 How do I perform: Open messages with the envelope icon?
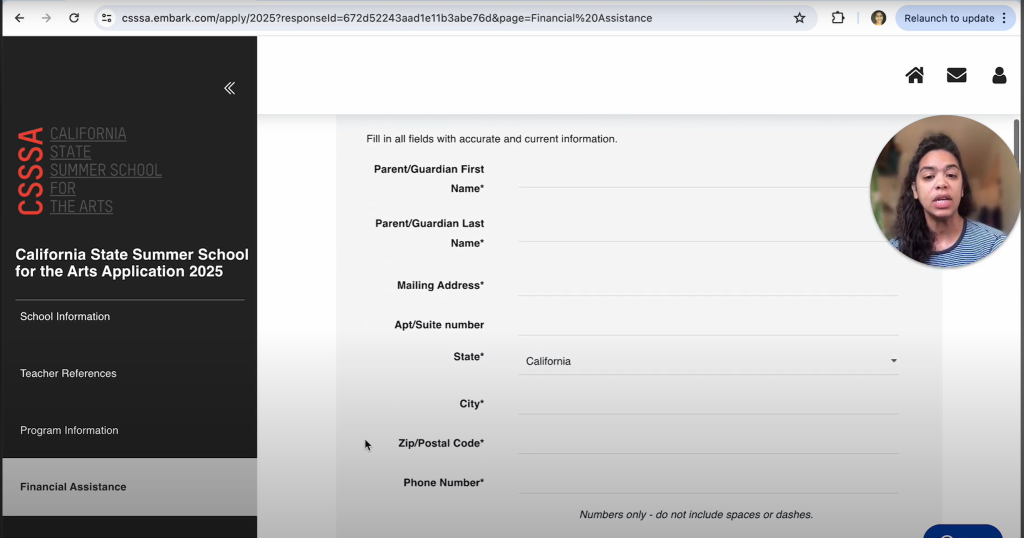[956, 75]
